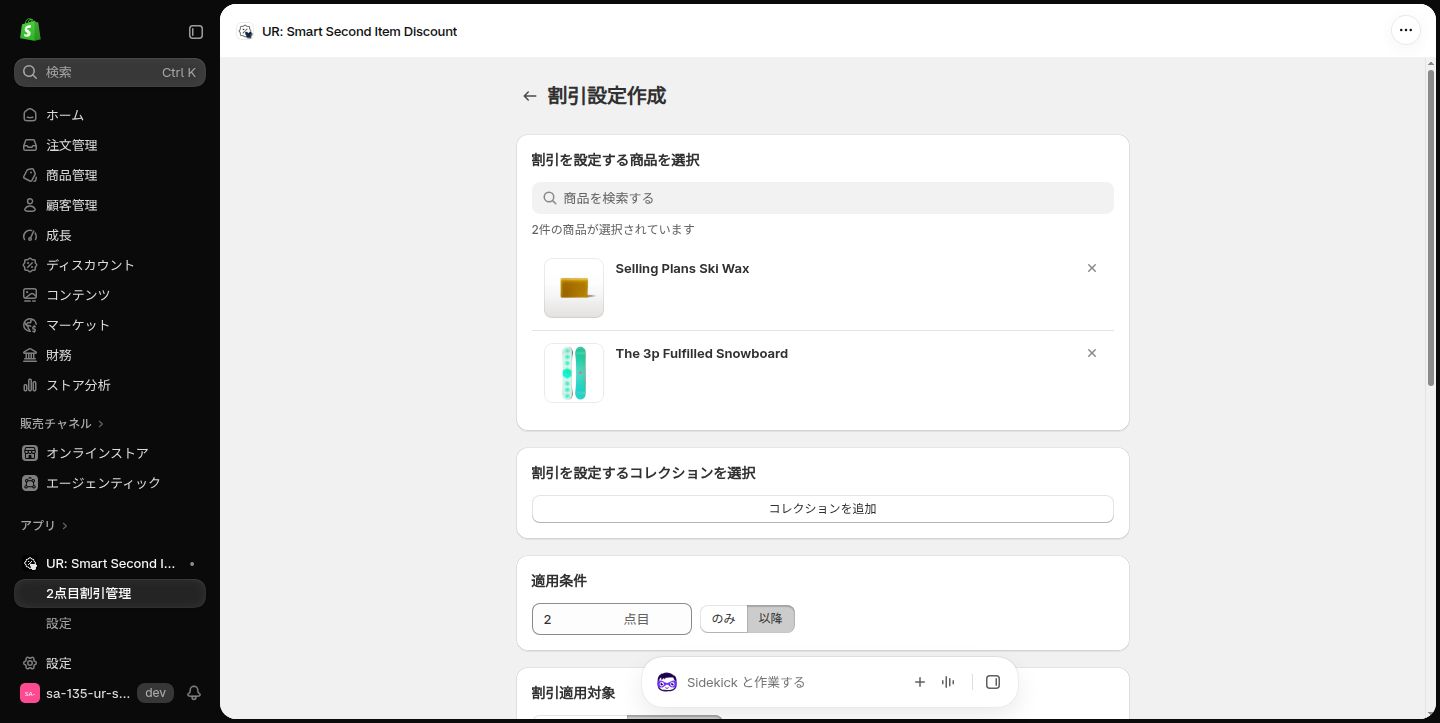1440x723 pixels.
Task: Click the Sidekick side panel toggle icon
Action: 993,682
